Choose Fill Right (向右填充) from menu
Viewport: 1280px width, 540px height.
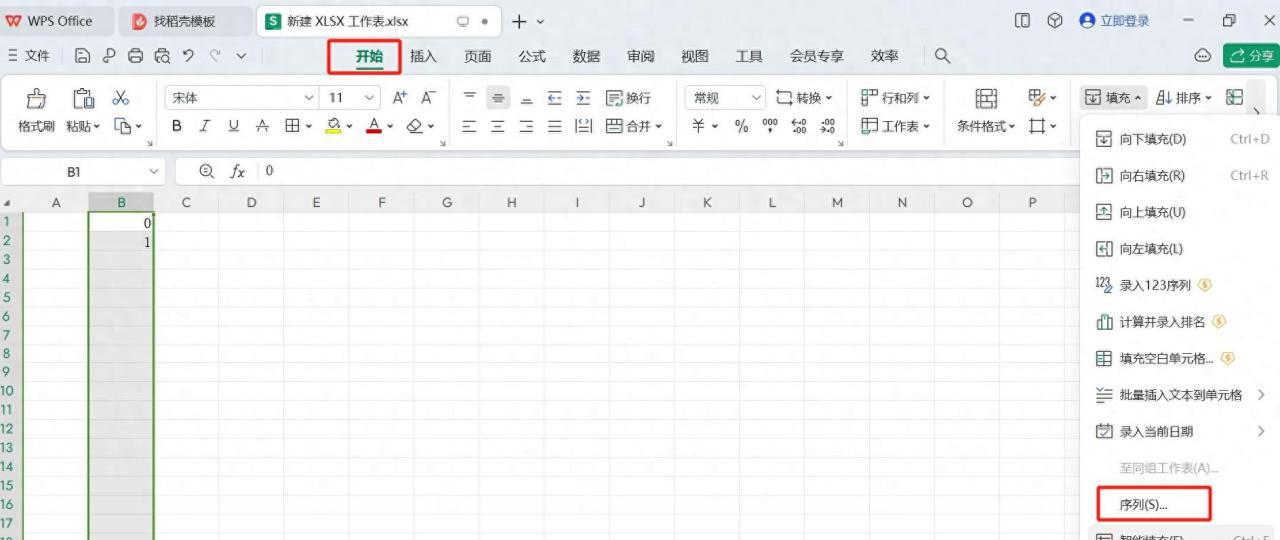(1182, 176)
